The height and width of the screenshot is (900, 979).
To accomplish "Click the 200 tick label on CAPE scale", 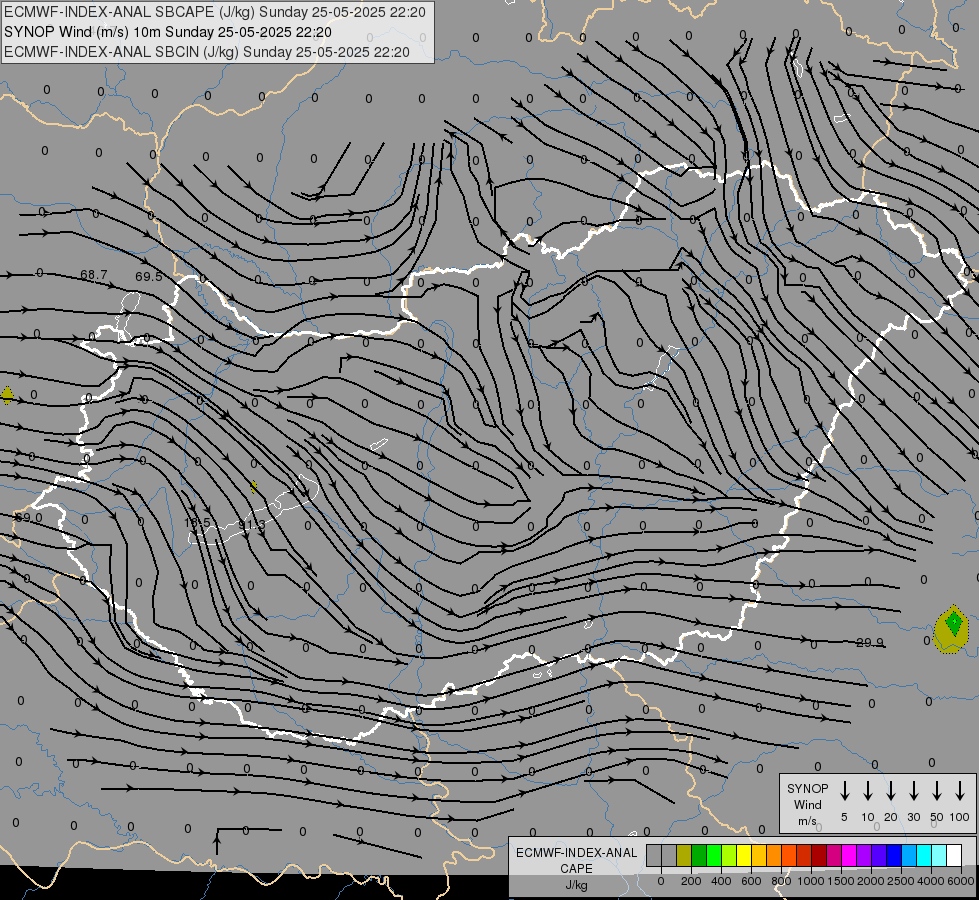I will coord(691,881).
